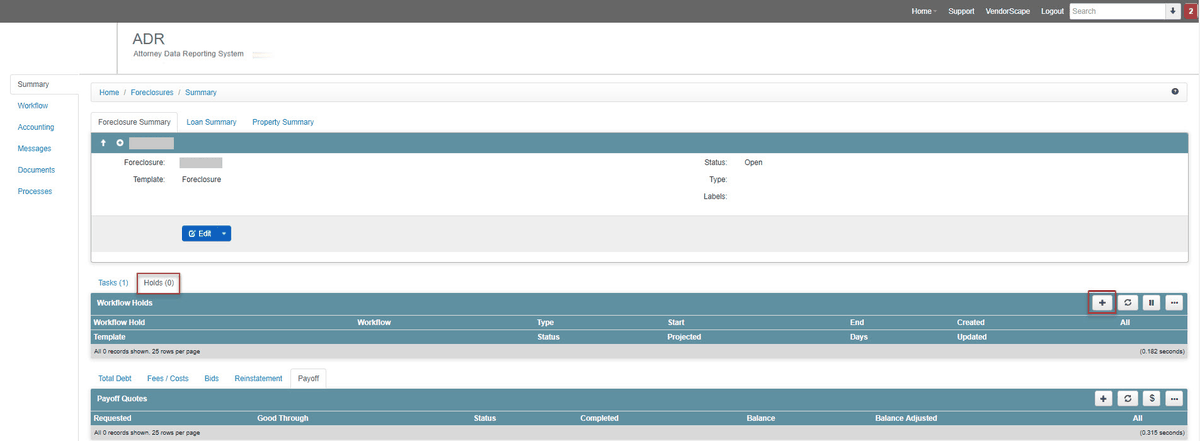The height and width of the screenshot is (441, 1200).
Task: Go to Home in breadcrumb
Action: tap(108, 92)
